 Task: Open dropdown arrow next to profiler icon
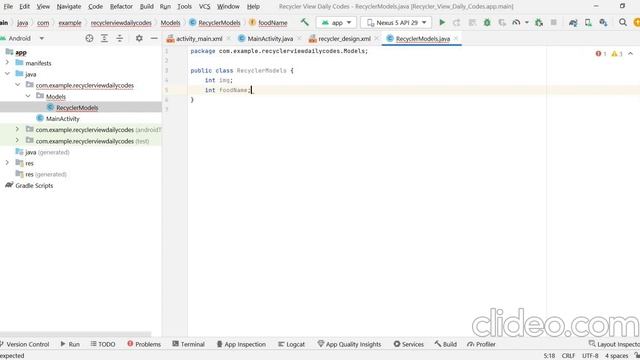(x=527, y=22)
